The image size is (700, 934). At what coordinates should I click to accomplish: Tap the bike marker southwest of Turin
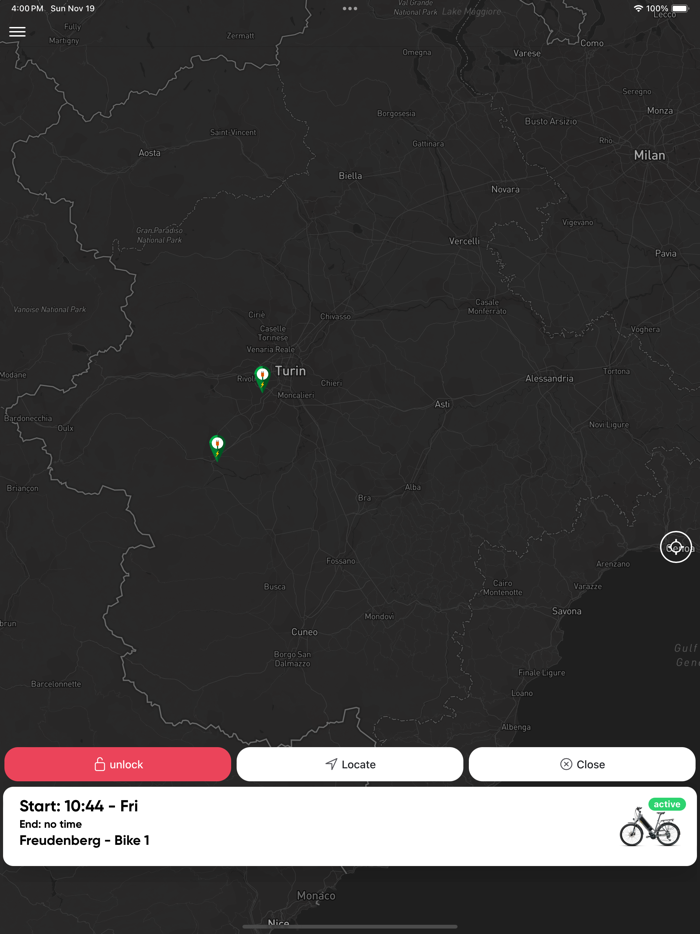pos(217,447)
